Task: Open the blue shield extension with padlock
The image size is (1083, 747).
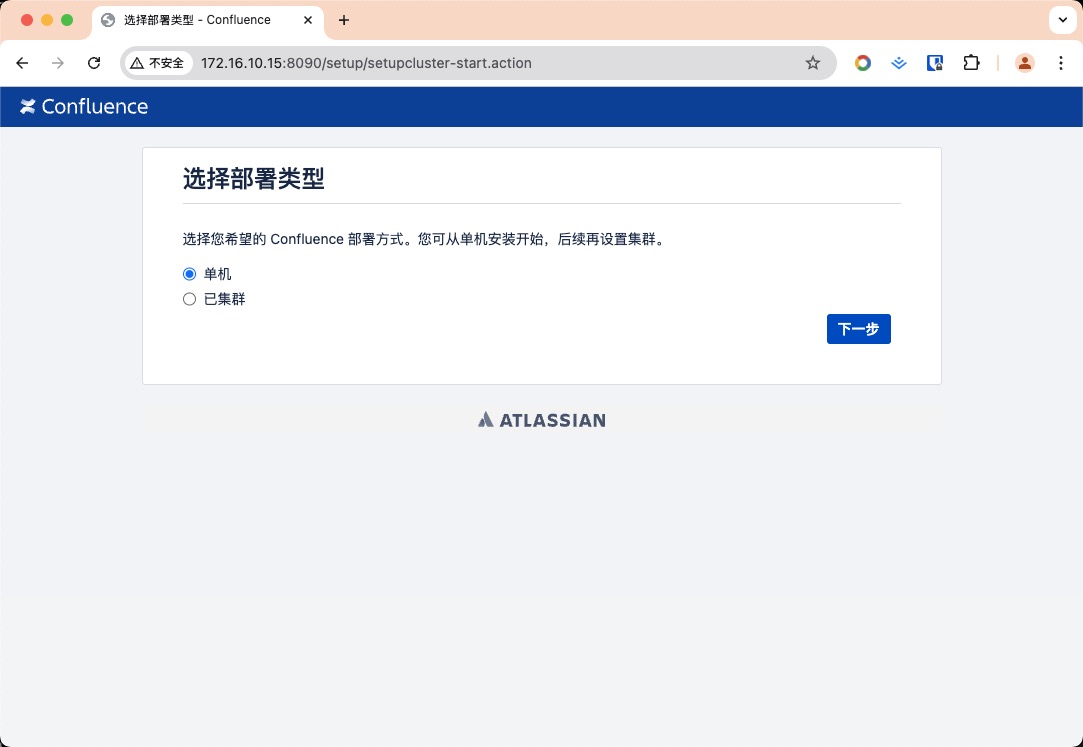Action: (x=935, y=63)
